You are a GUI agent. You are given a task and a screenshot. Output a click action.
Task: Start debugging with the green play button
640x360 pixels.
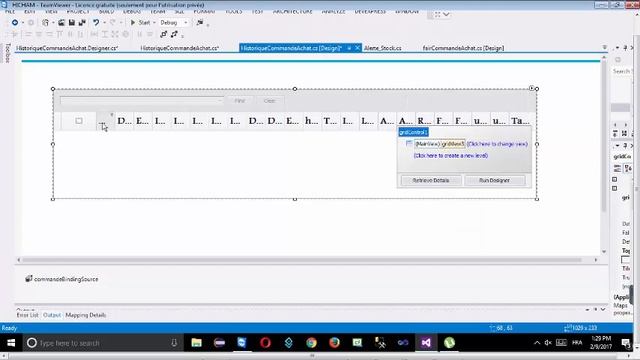pyautogui.click(x=133, y=22)
